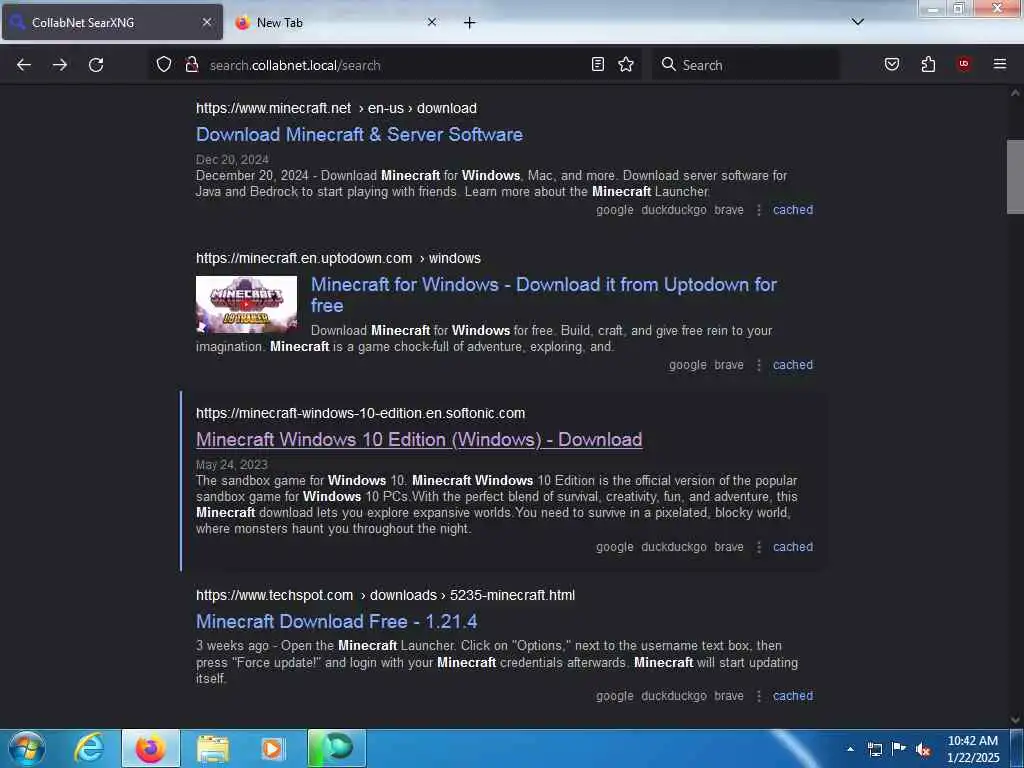Launch Internet Explorer from the taskbar

tap(89, 748)
